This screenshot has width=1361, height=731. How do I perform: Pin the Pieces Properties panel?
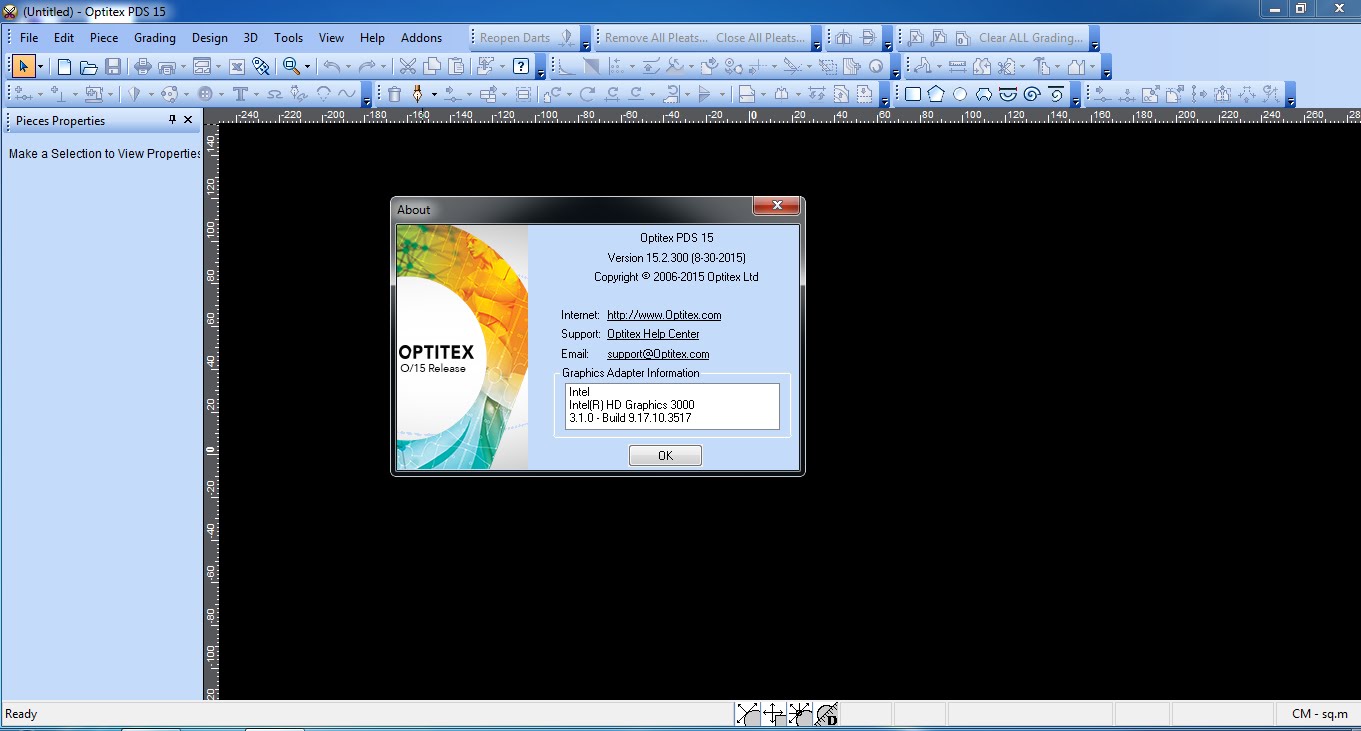coord(172,120)
